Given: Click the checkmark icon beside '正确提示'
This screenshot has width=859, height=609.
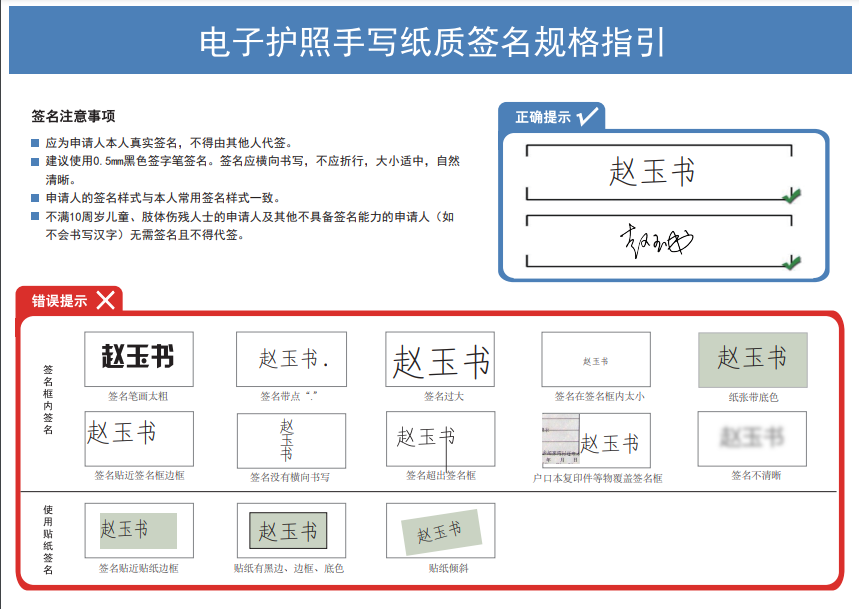Looking at the screenshot, I should pos(587,116).
